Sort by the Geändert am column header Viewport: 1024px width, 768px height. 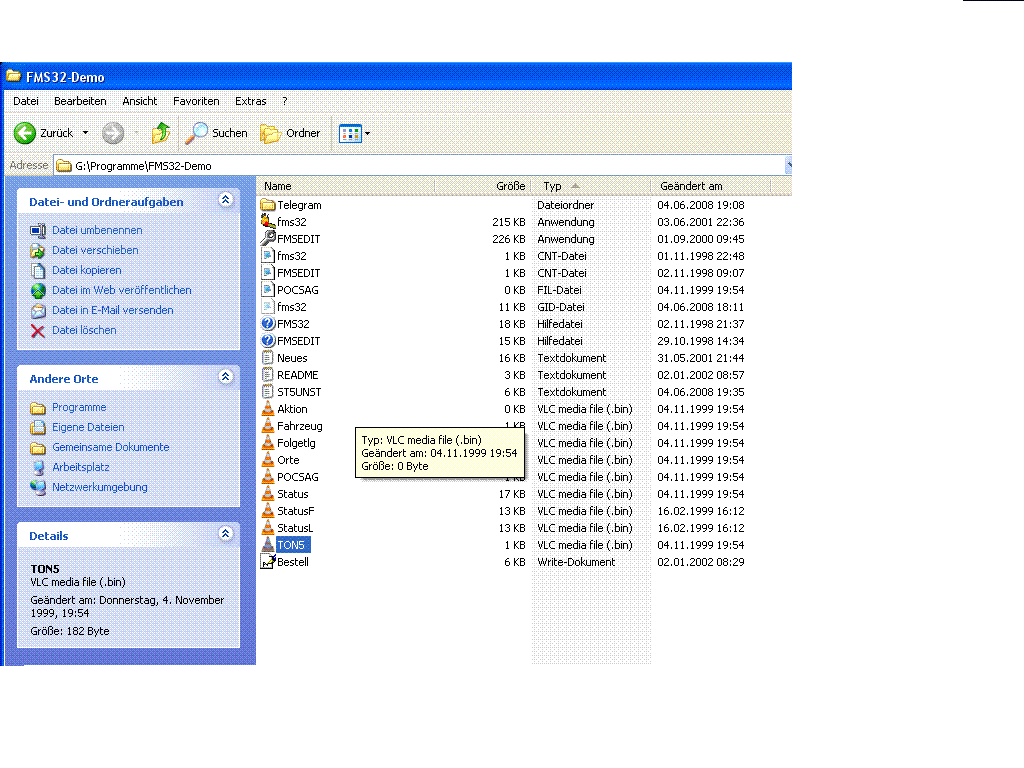pos(711,186)
